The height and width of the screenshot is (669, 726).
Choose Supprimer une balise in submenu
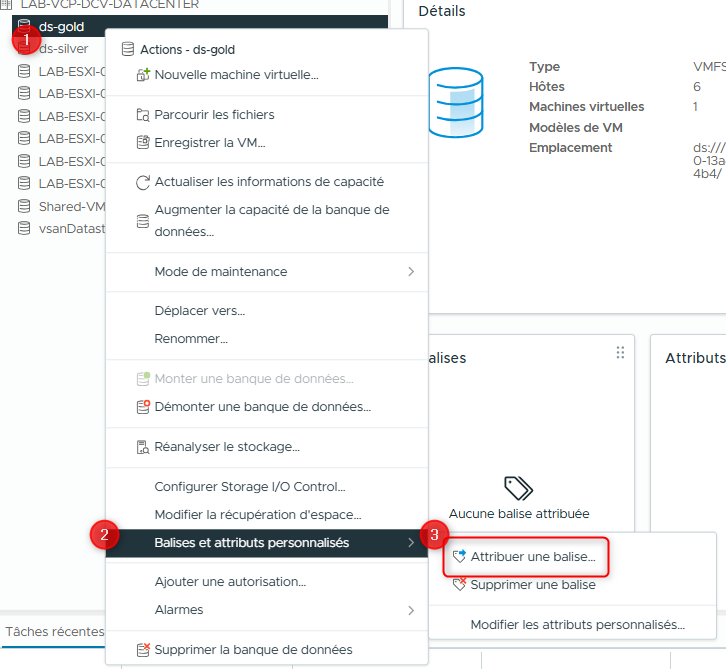pos(533,585)
